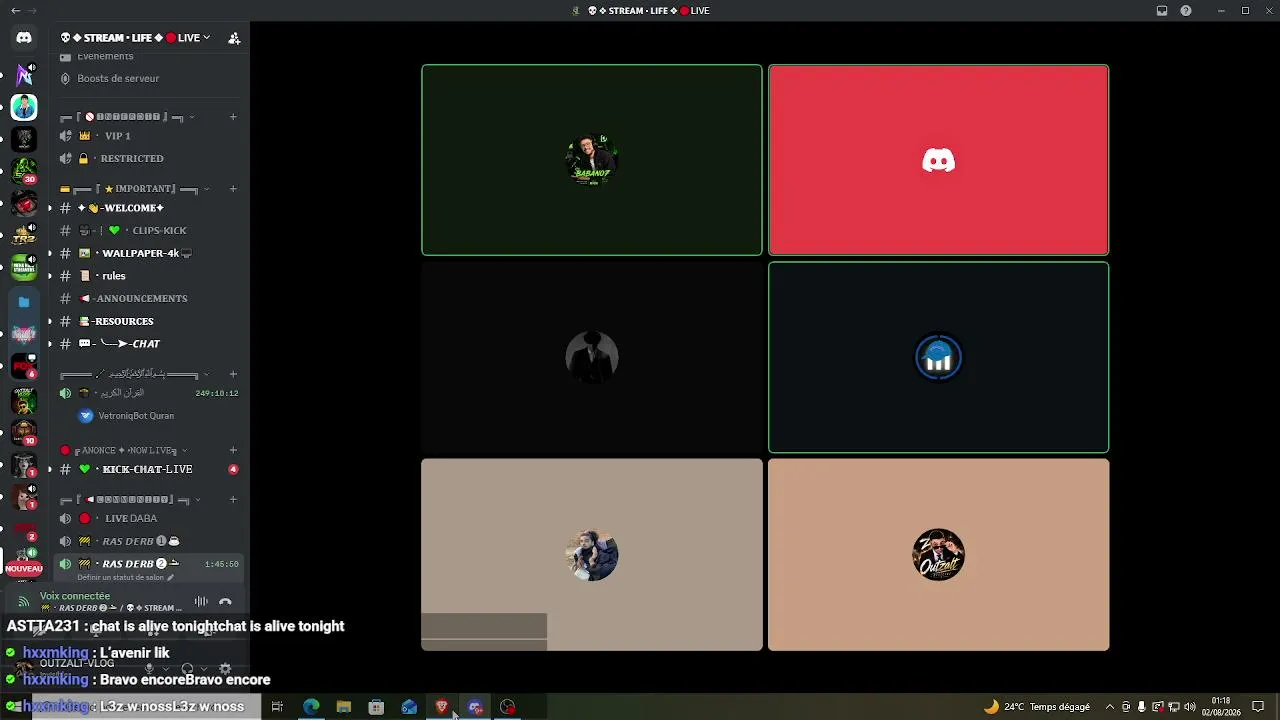Click Définir un statut de salon
Screen dimensions: 1280x720
pyautogui.click(x=125, y=578)
